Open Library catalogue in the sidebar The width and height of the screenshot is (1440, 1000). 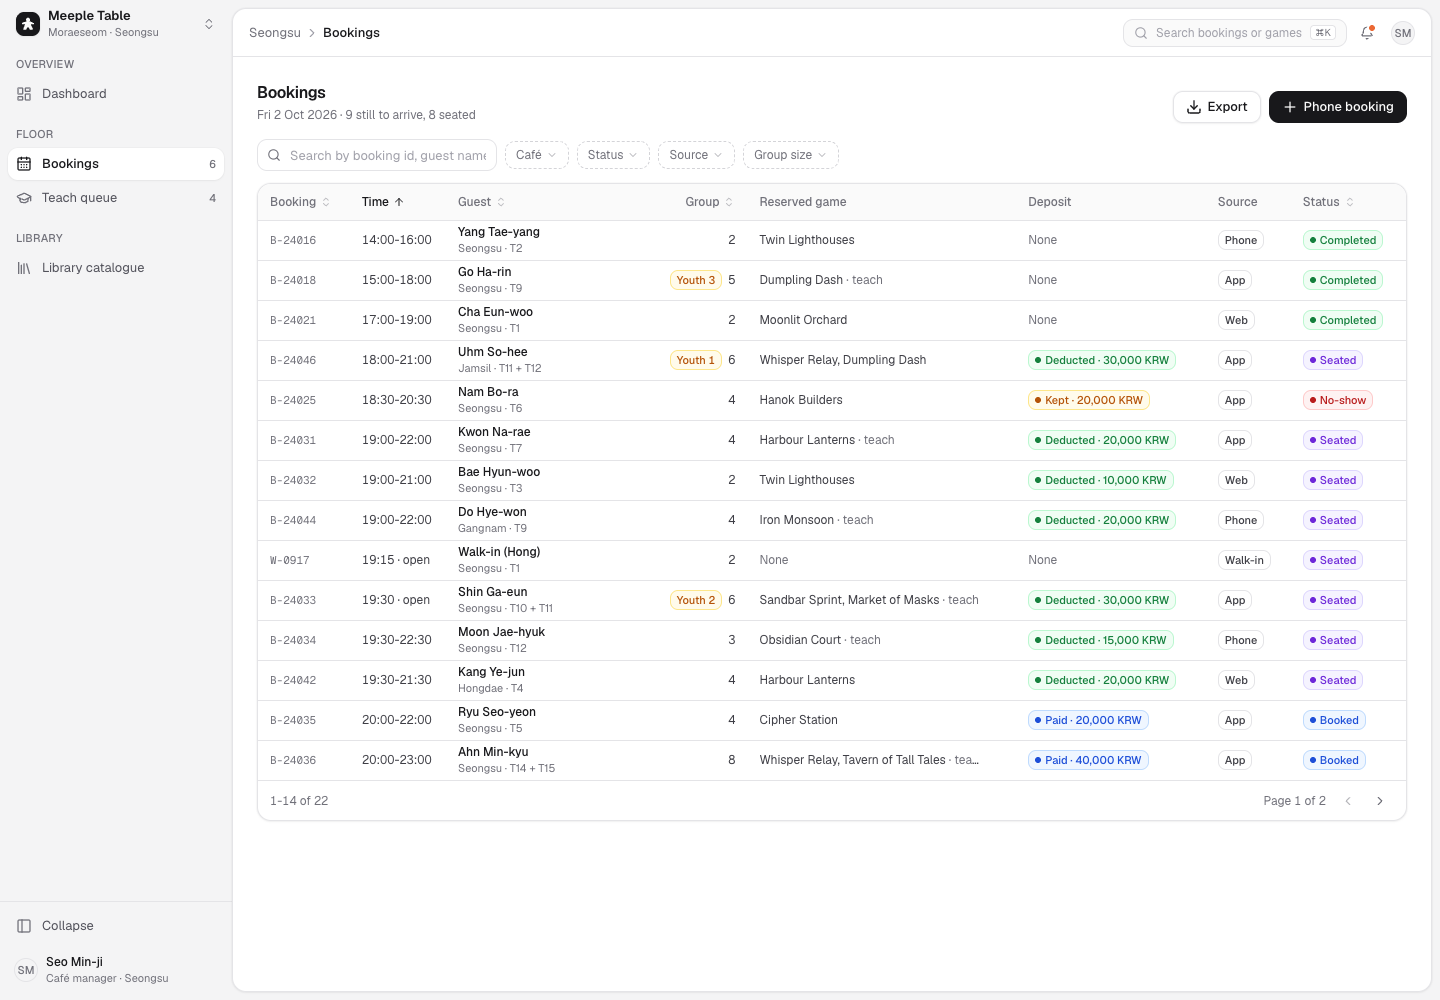pyautogui.click(x=116, y=268)
